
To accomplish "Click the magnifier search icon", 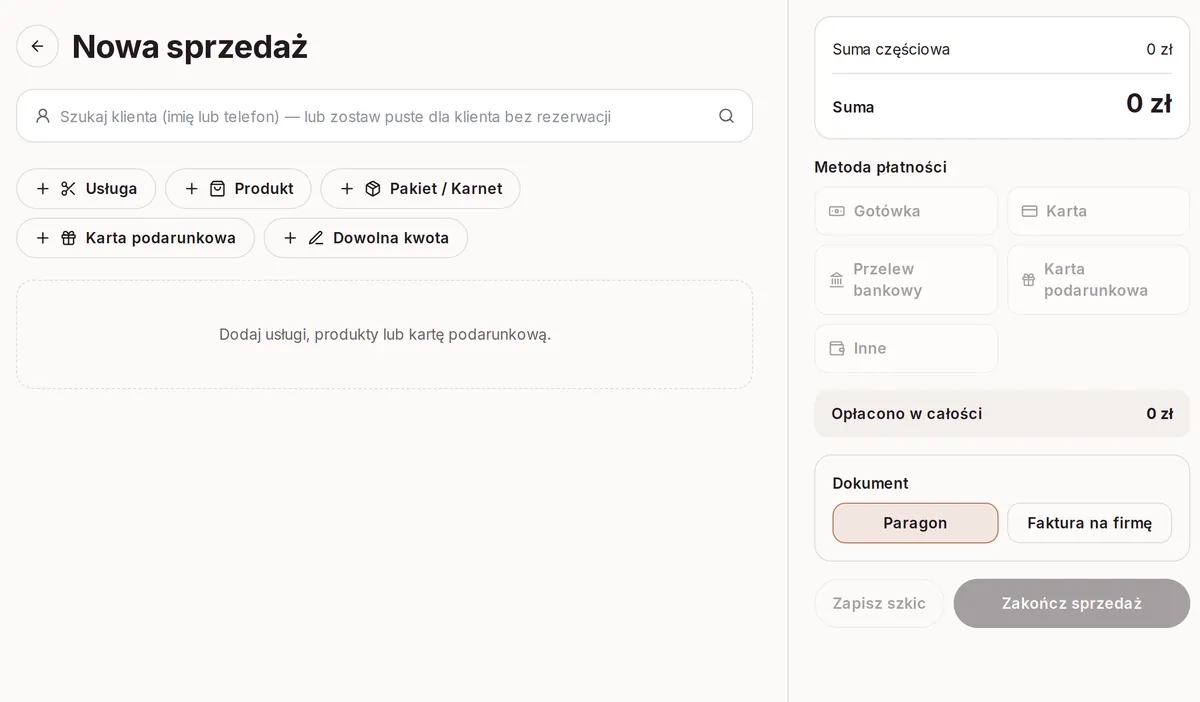I will point(726,116).
